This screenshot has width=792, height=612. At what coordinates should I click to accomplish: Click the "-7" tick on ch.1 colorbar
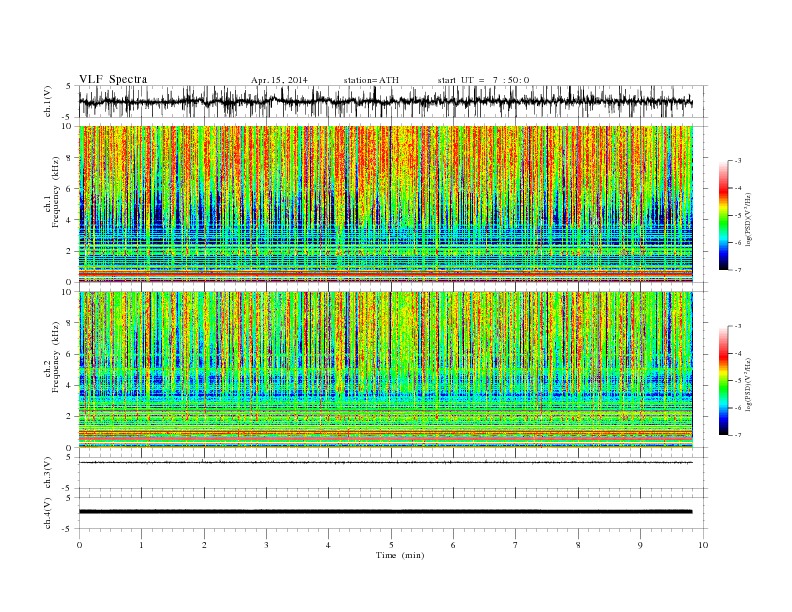tap(738, 270)
